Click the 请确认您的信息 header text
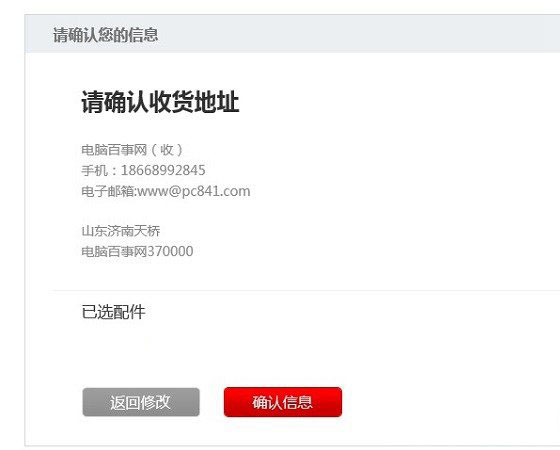Viewport: 560px width, 450px height. pyautogui.click(x=105, y=35)
